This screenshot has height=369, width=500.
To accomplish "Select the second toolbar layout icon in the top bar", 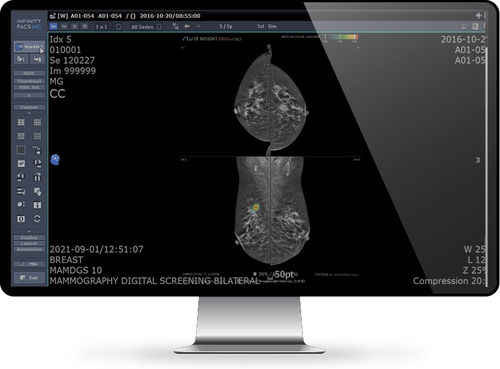I will point(64,26).
